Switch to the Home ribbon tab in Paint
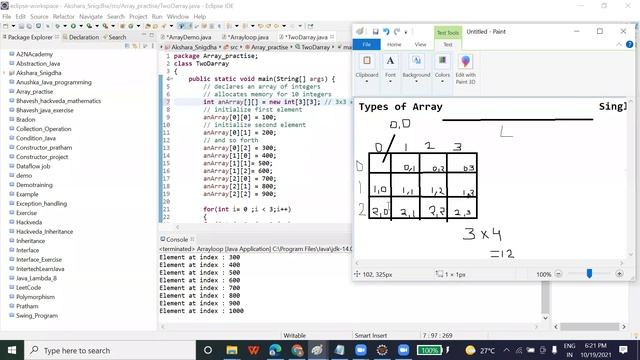The image size is (640, 360). coord(394,44)
